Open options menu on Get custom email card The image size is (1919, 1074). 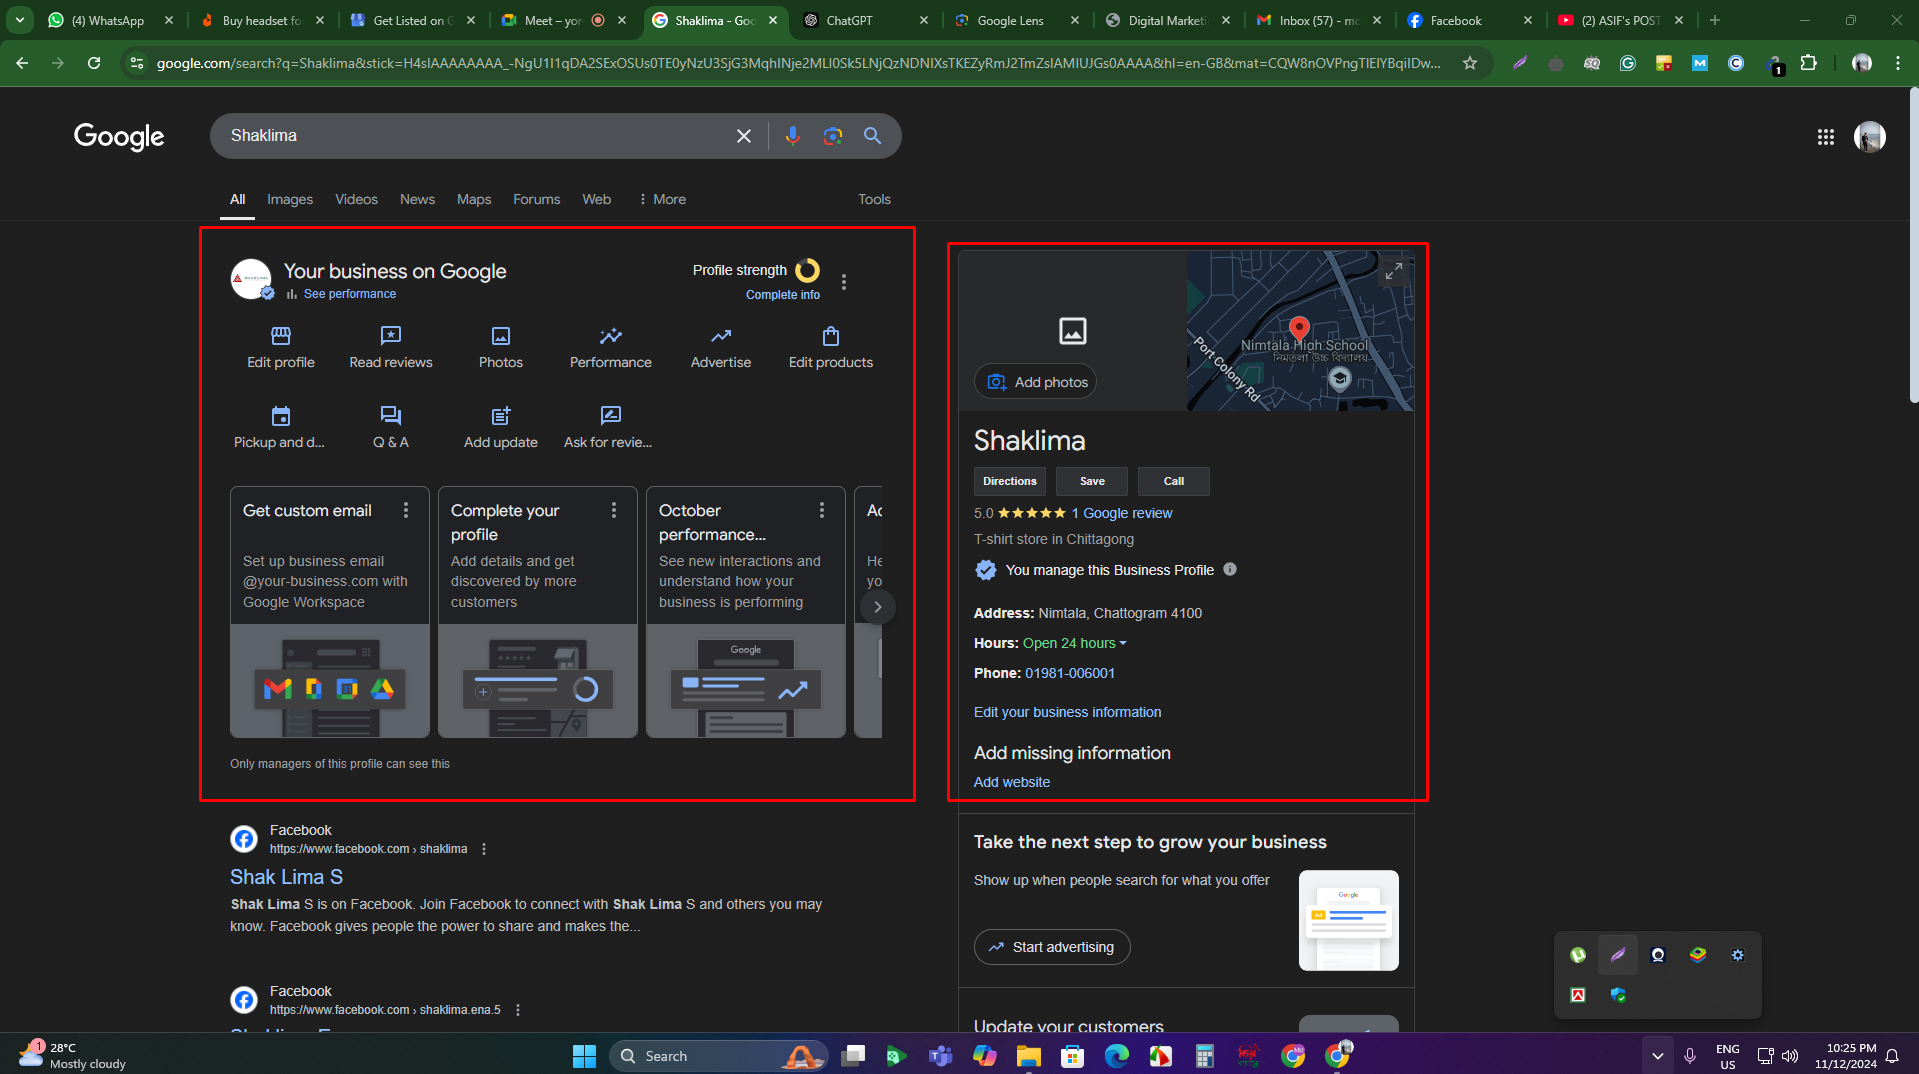click(x=406, y=511)
